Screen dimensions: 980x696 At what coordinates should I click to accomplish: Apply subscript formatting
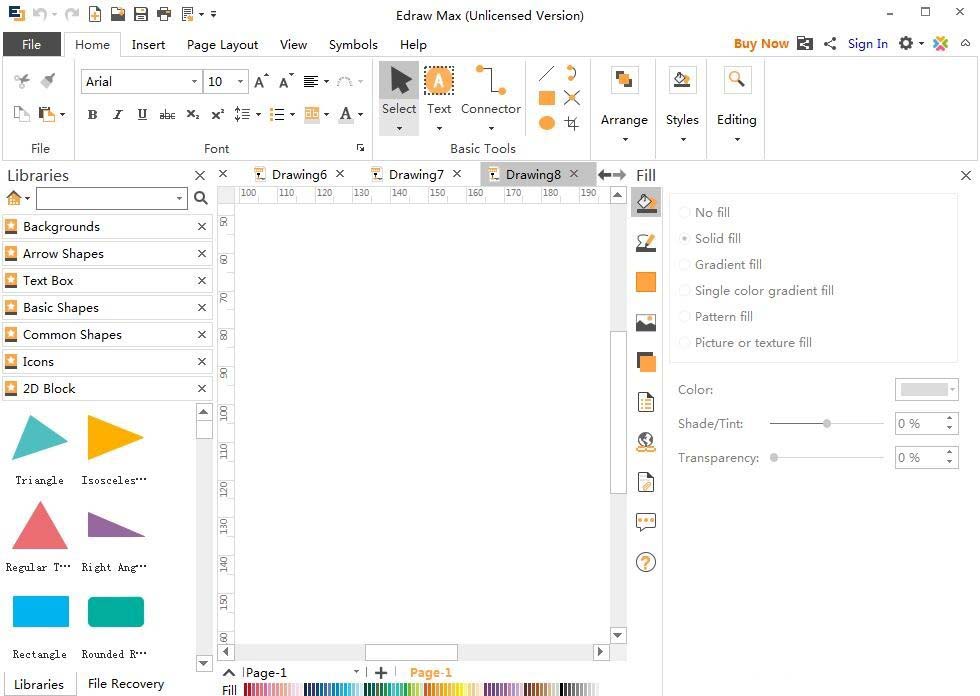(192, 114)
